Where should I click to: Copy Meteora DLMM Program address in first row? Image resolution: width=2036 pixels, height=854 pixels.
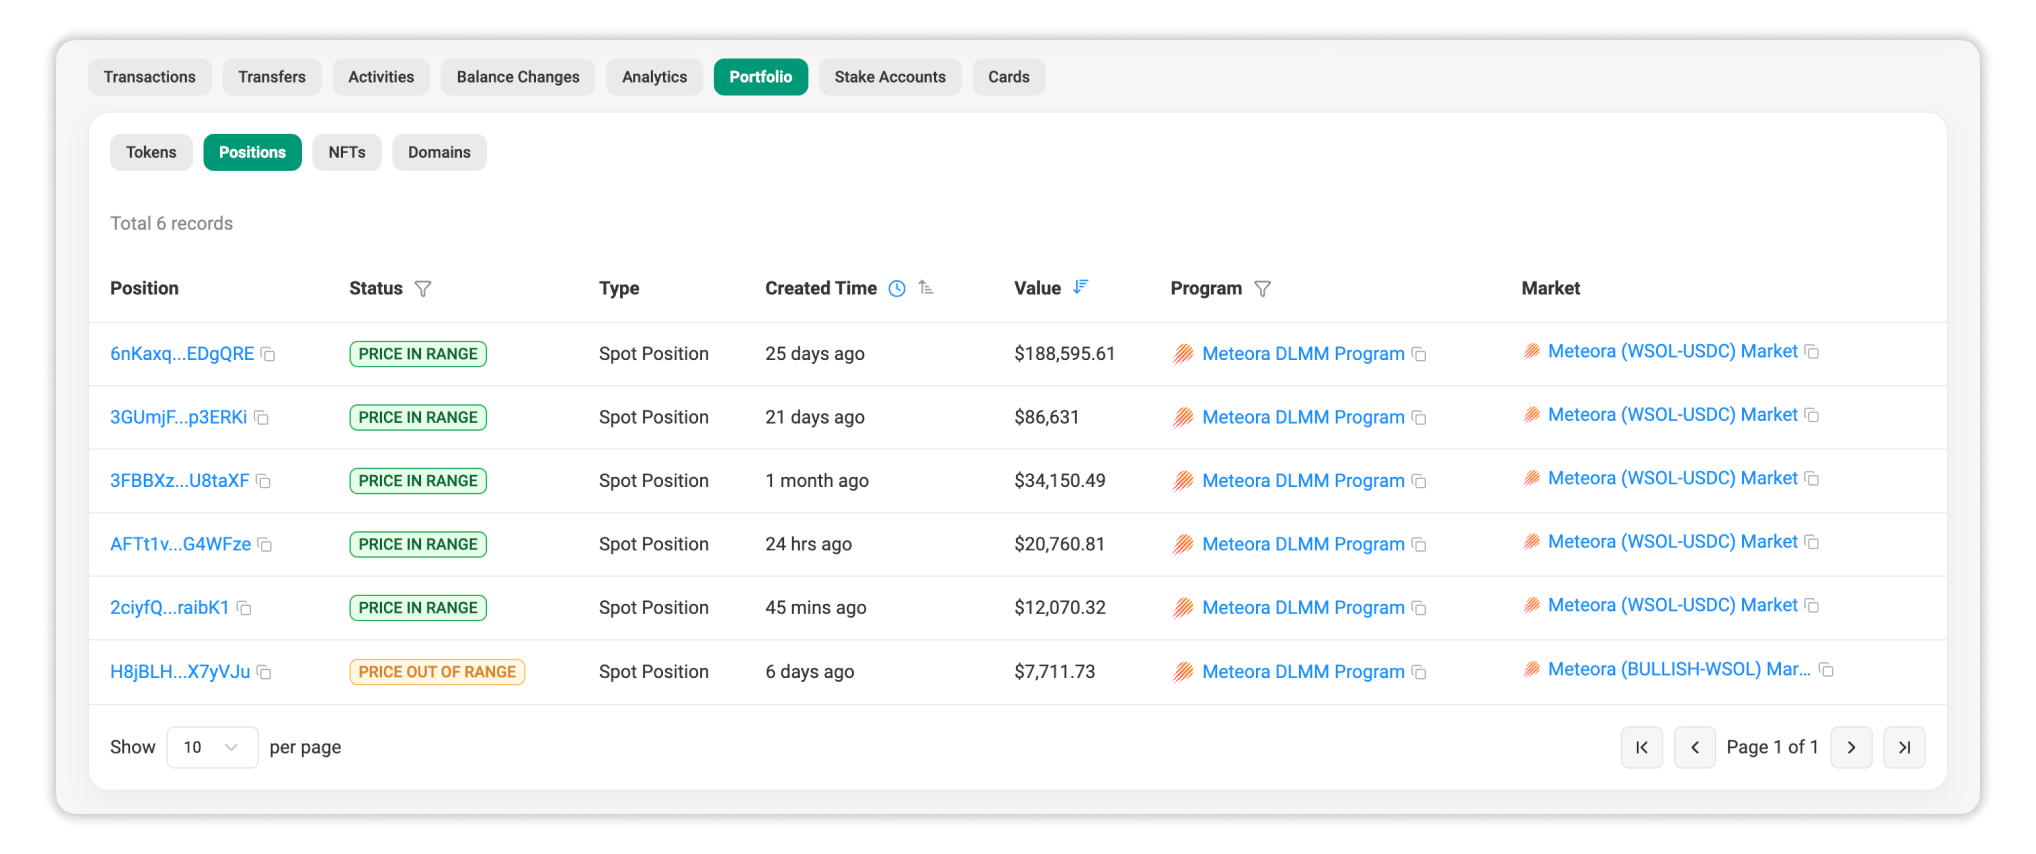click(x=1418, y=354)
